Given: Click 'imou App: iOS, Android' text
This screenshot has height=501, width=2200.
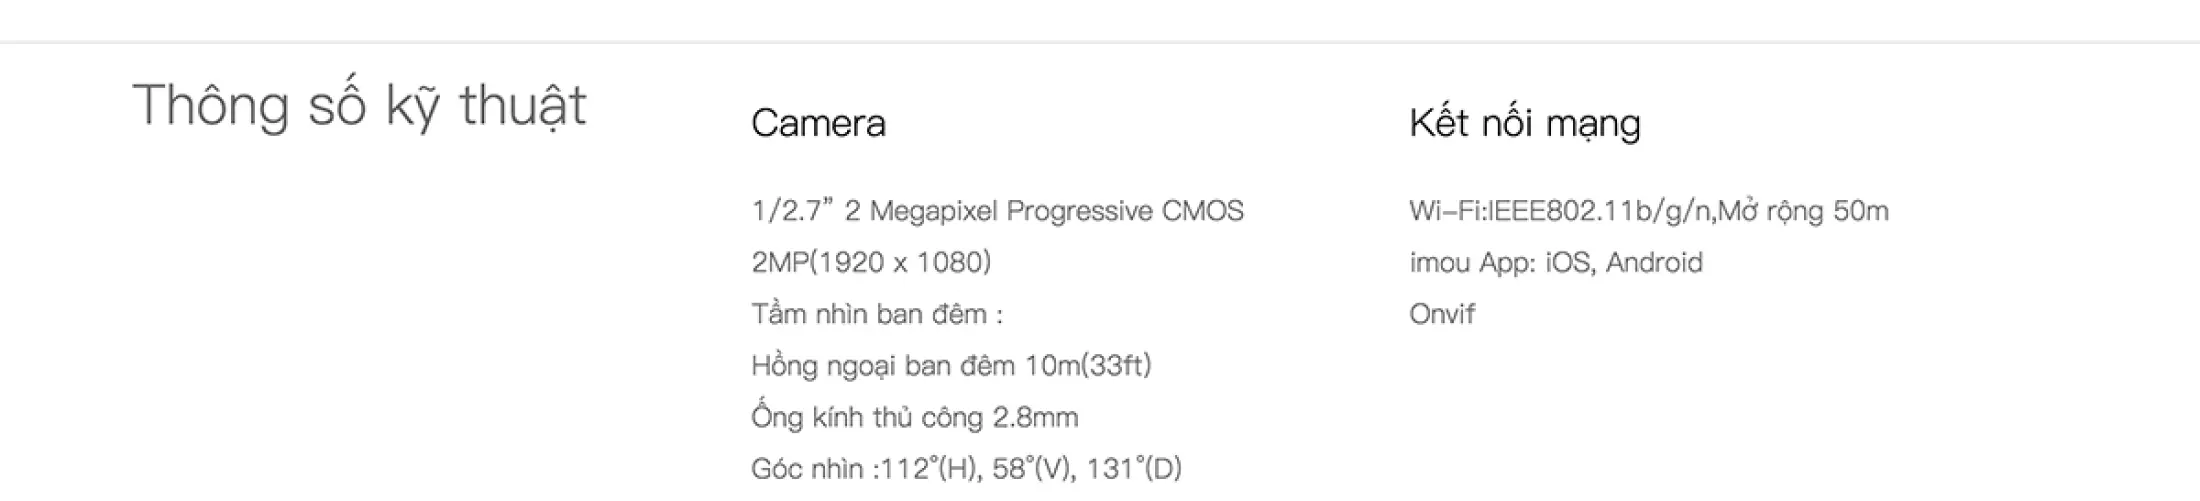Looking at the screenshot, I should [1556, 263].
